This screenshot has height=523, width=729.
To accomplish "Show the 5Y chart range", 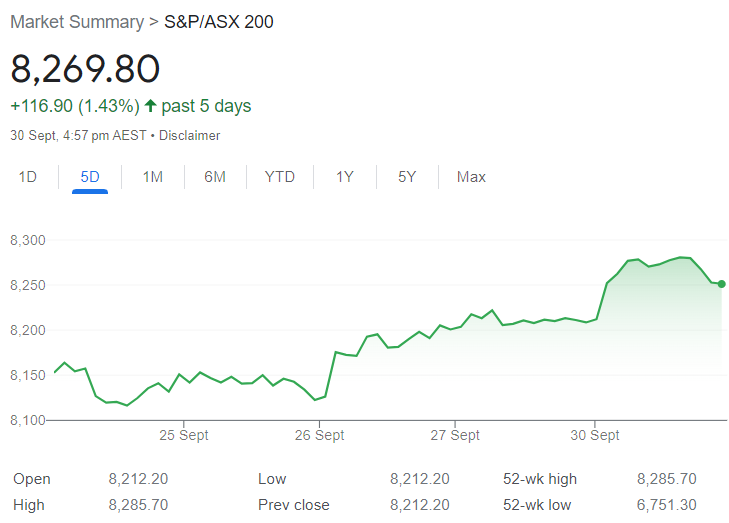I will coord(407,177).
